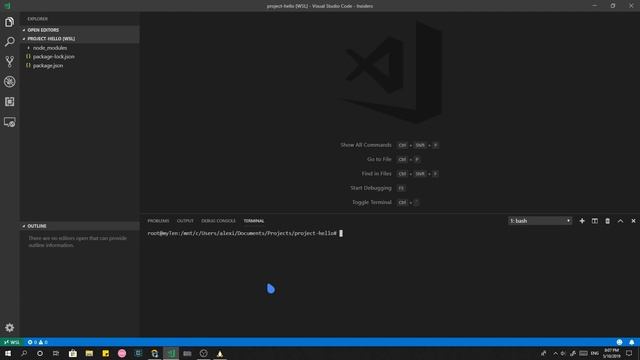
Task: Open the Windows Start menu
Action: [8, 353]
